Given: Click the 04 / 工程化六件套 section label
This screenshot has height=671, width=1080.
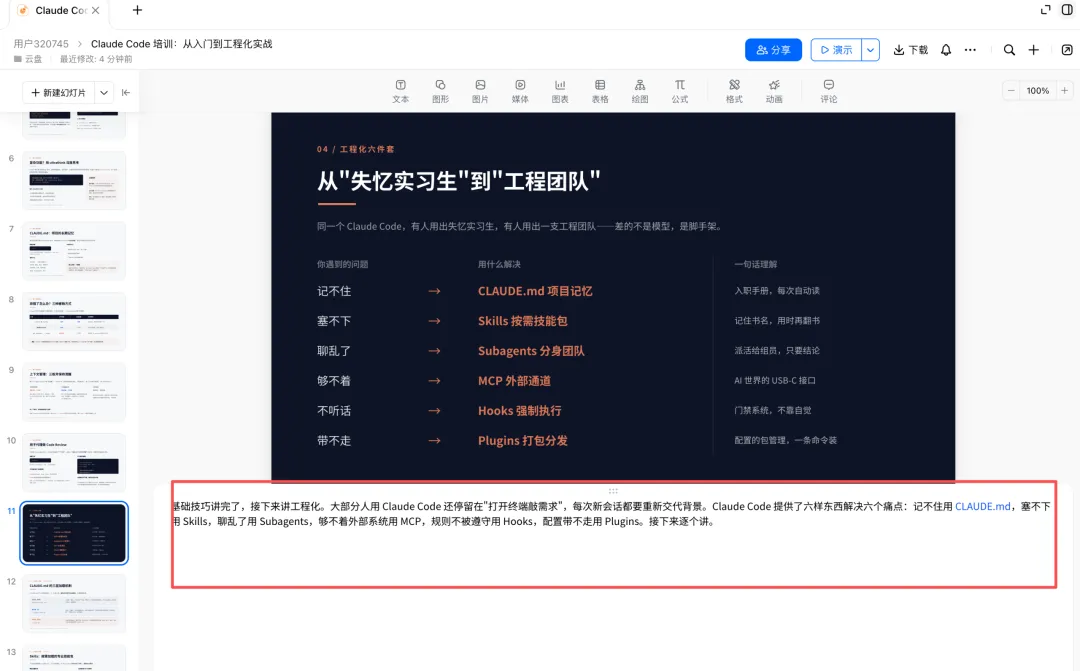Looking at the screenshot, I should coord(355,149).
